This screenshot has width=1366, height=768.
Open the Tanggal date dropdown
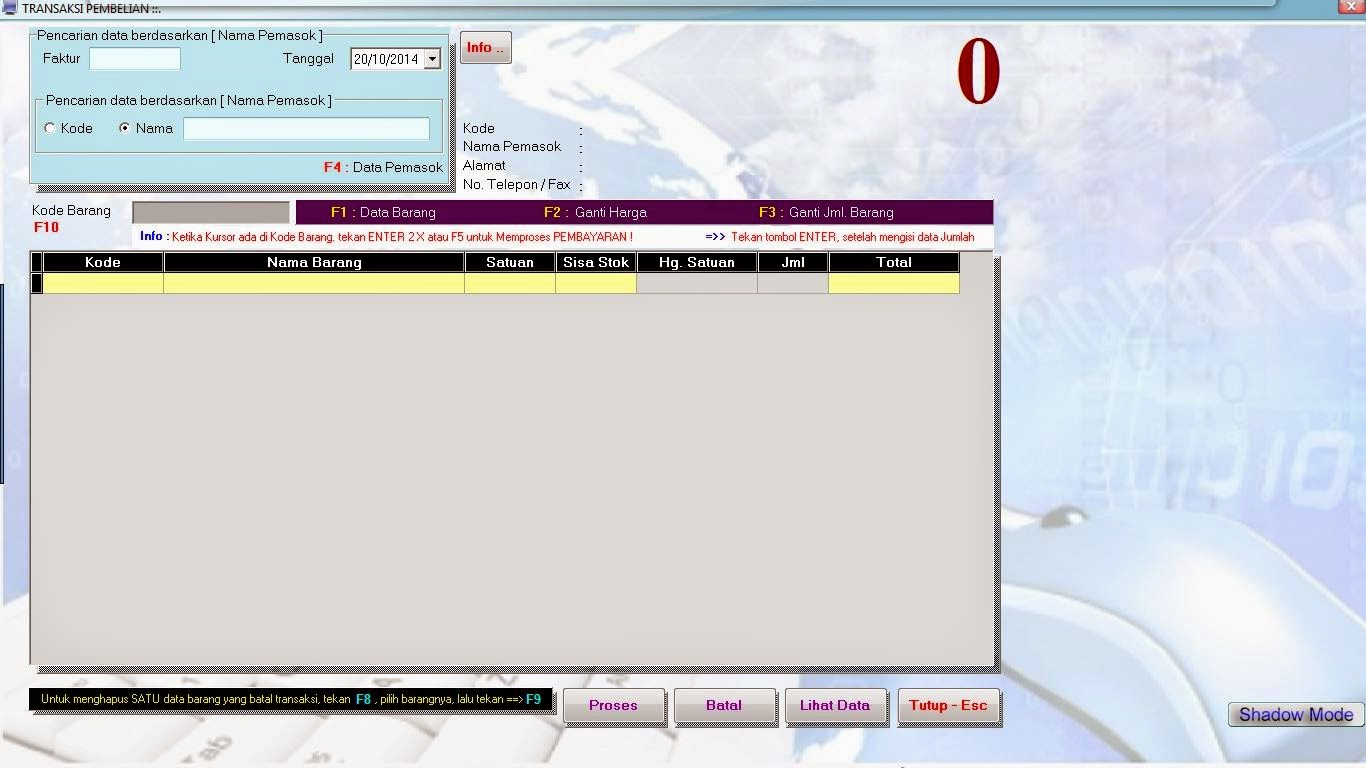tap(433, 58)
